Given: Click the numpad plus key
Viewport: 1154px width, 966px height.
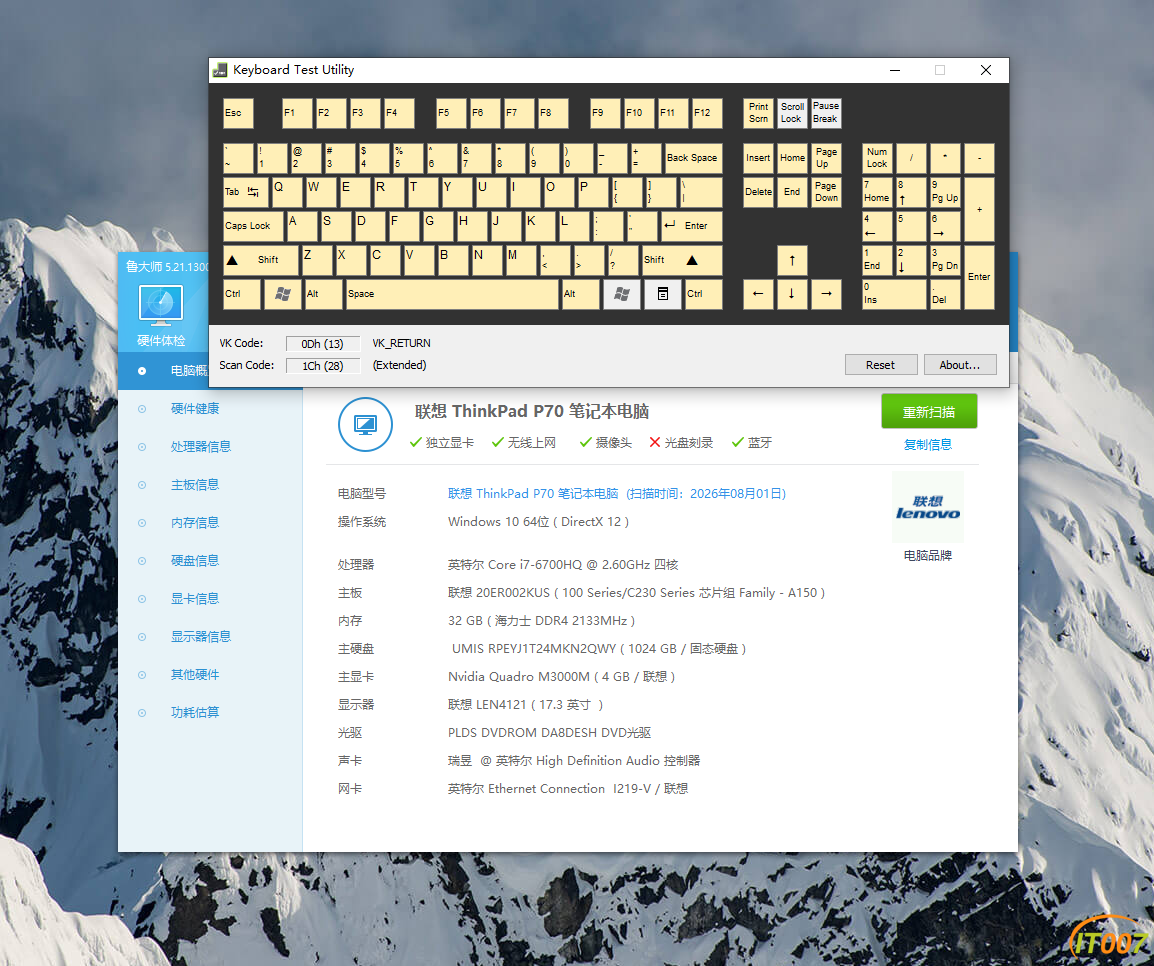Looking at the screenshot, I should coord(979,209).
